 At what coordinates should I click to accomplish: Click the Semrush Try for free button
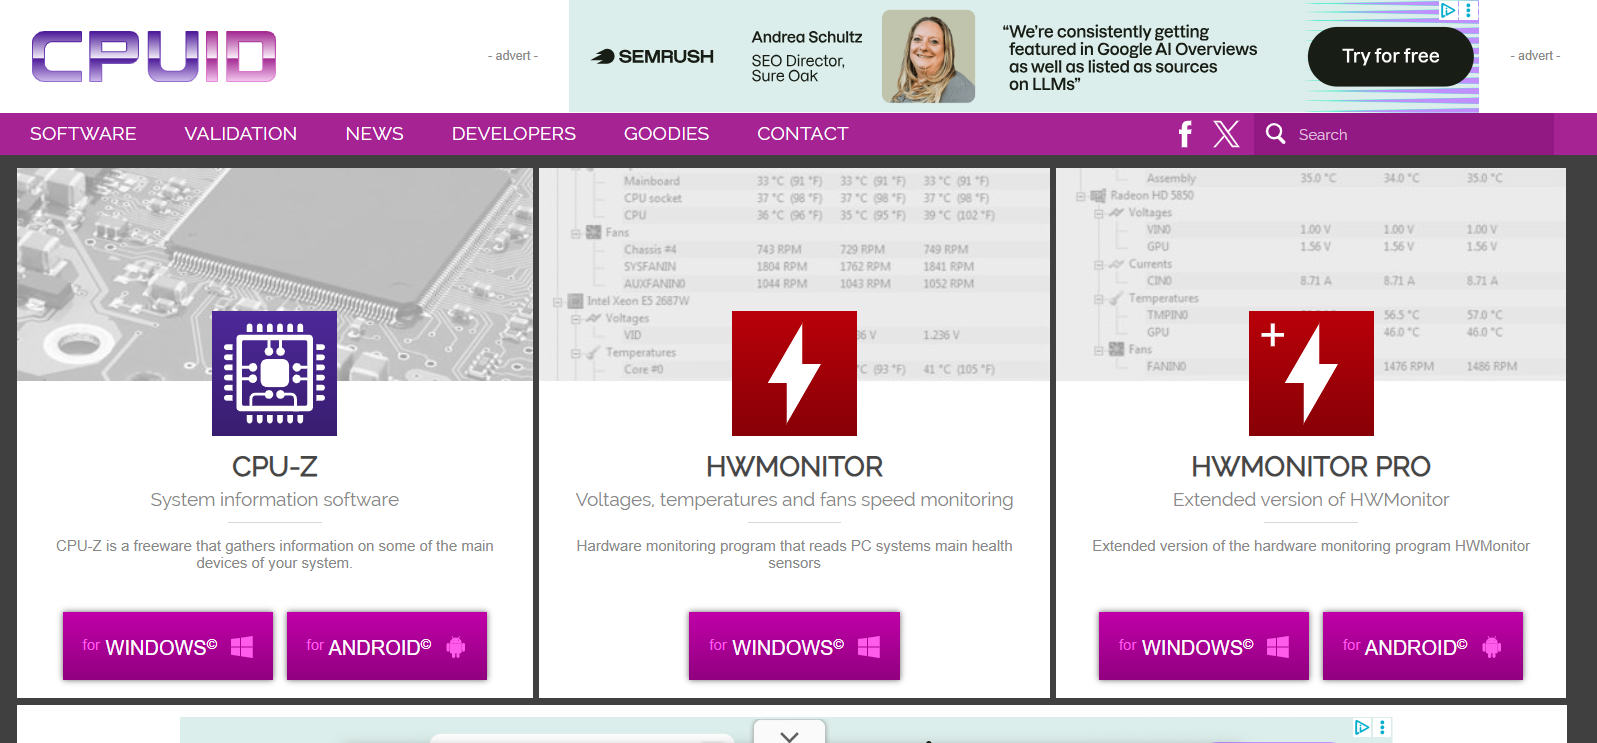(1390, 56)
